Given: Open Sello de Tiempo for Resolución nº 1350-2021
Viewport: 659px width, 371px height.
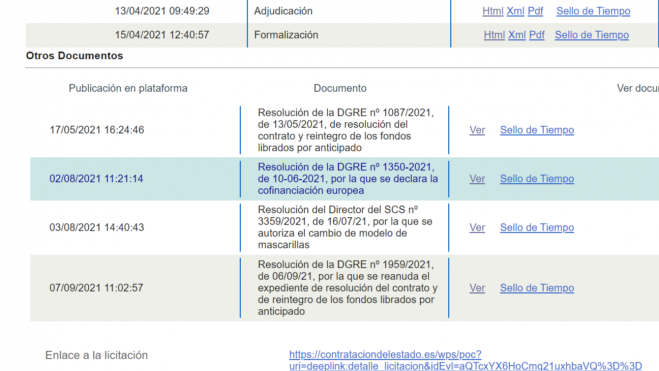Looking at the screenshot, I should pos(537,179).
